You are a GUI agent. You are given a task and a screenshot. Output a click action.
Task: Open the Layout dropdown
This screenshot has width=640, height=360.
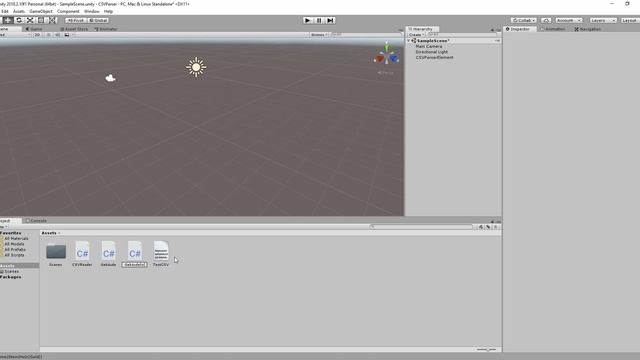[x=630, y=20]
